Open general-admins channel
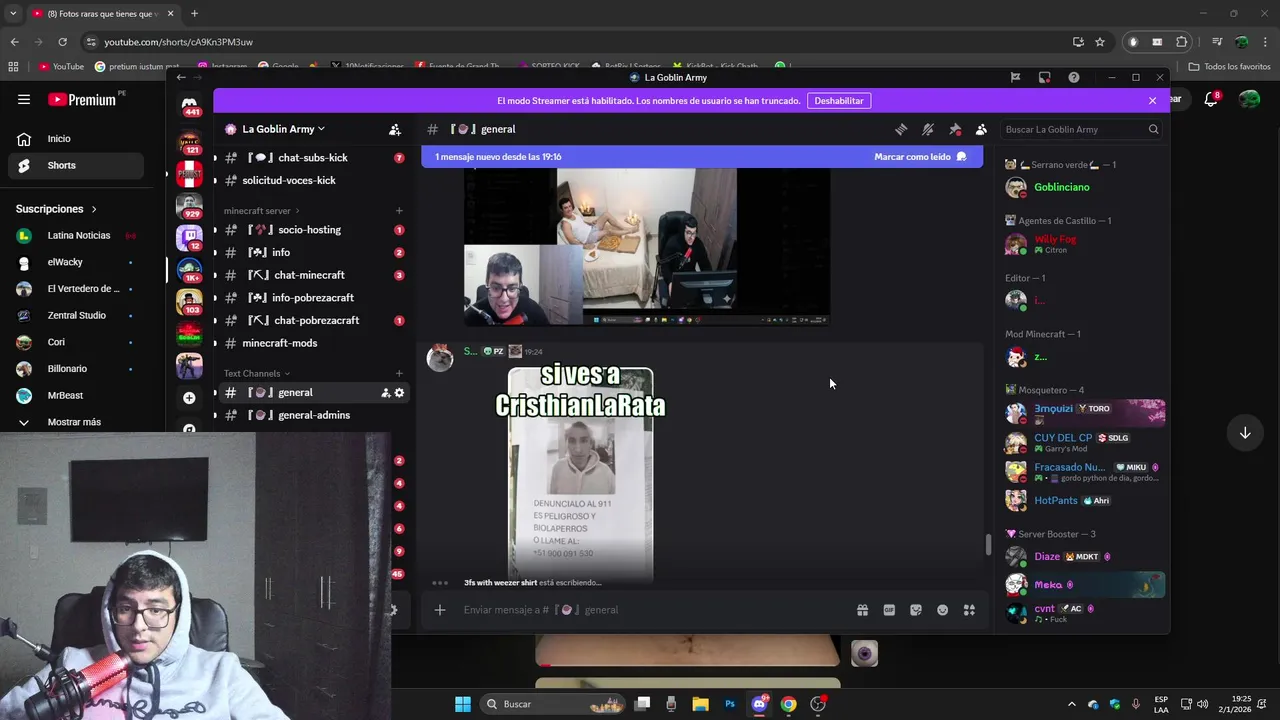This screenshot has height=720, width=1280. 312,415
